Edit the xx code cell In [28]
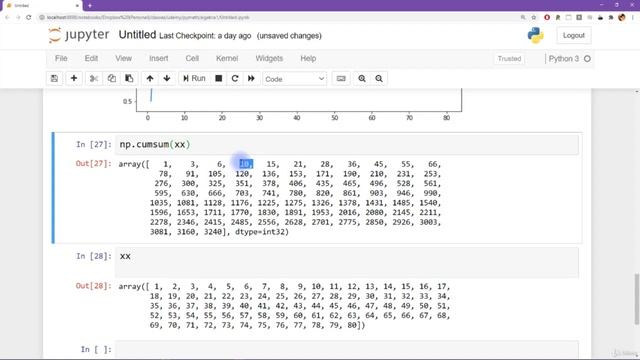 tap(347, 262)
